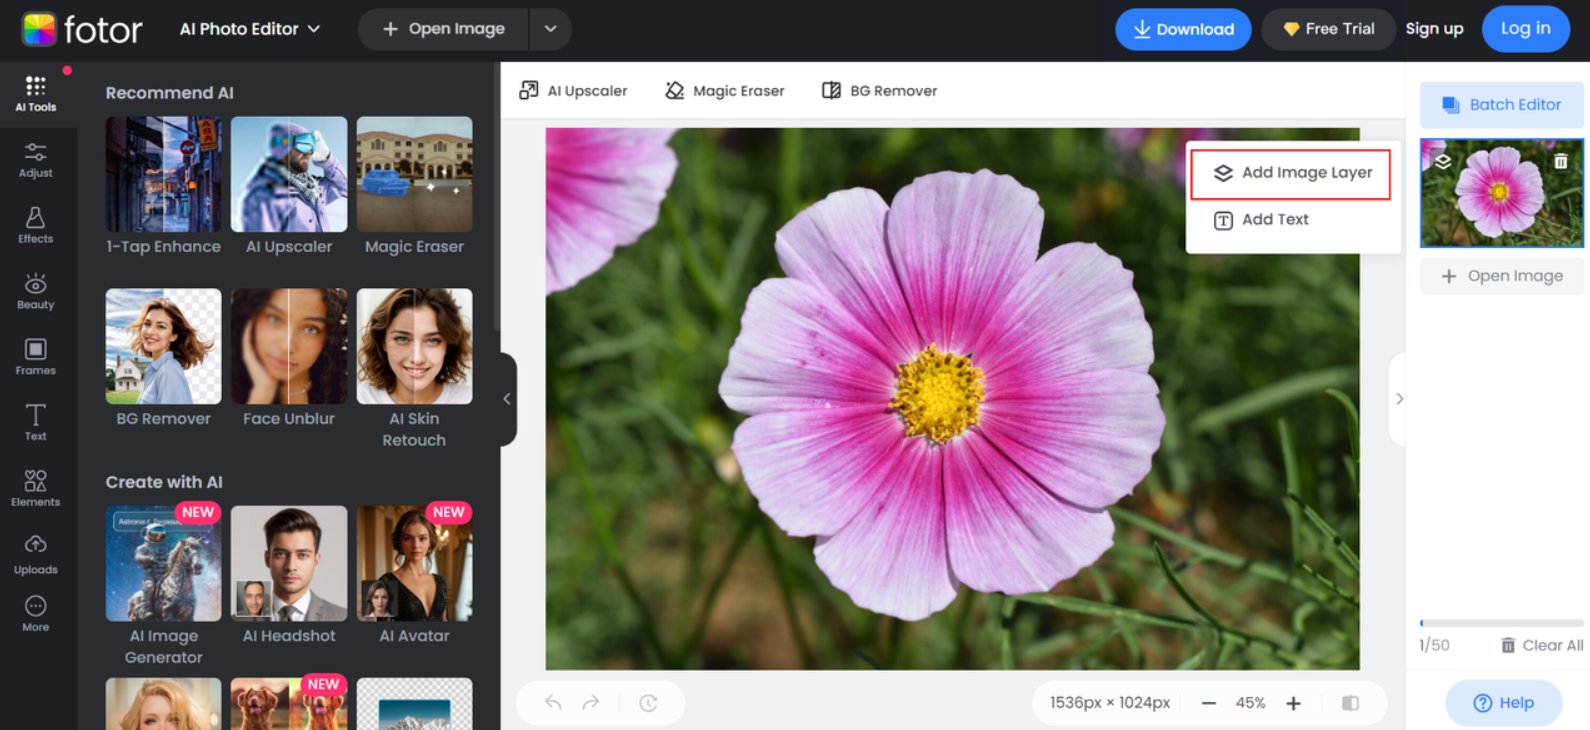The height and width of the screenshot is (730, 1590).
Task: Open the More sidebar options
Action: coord(36,613)
